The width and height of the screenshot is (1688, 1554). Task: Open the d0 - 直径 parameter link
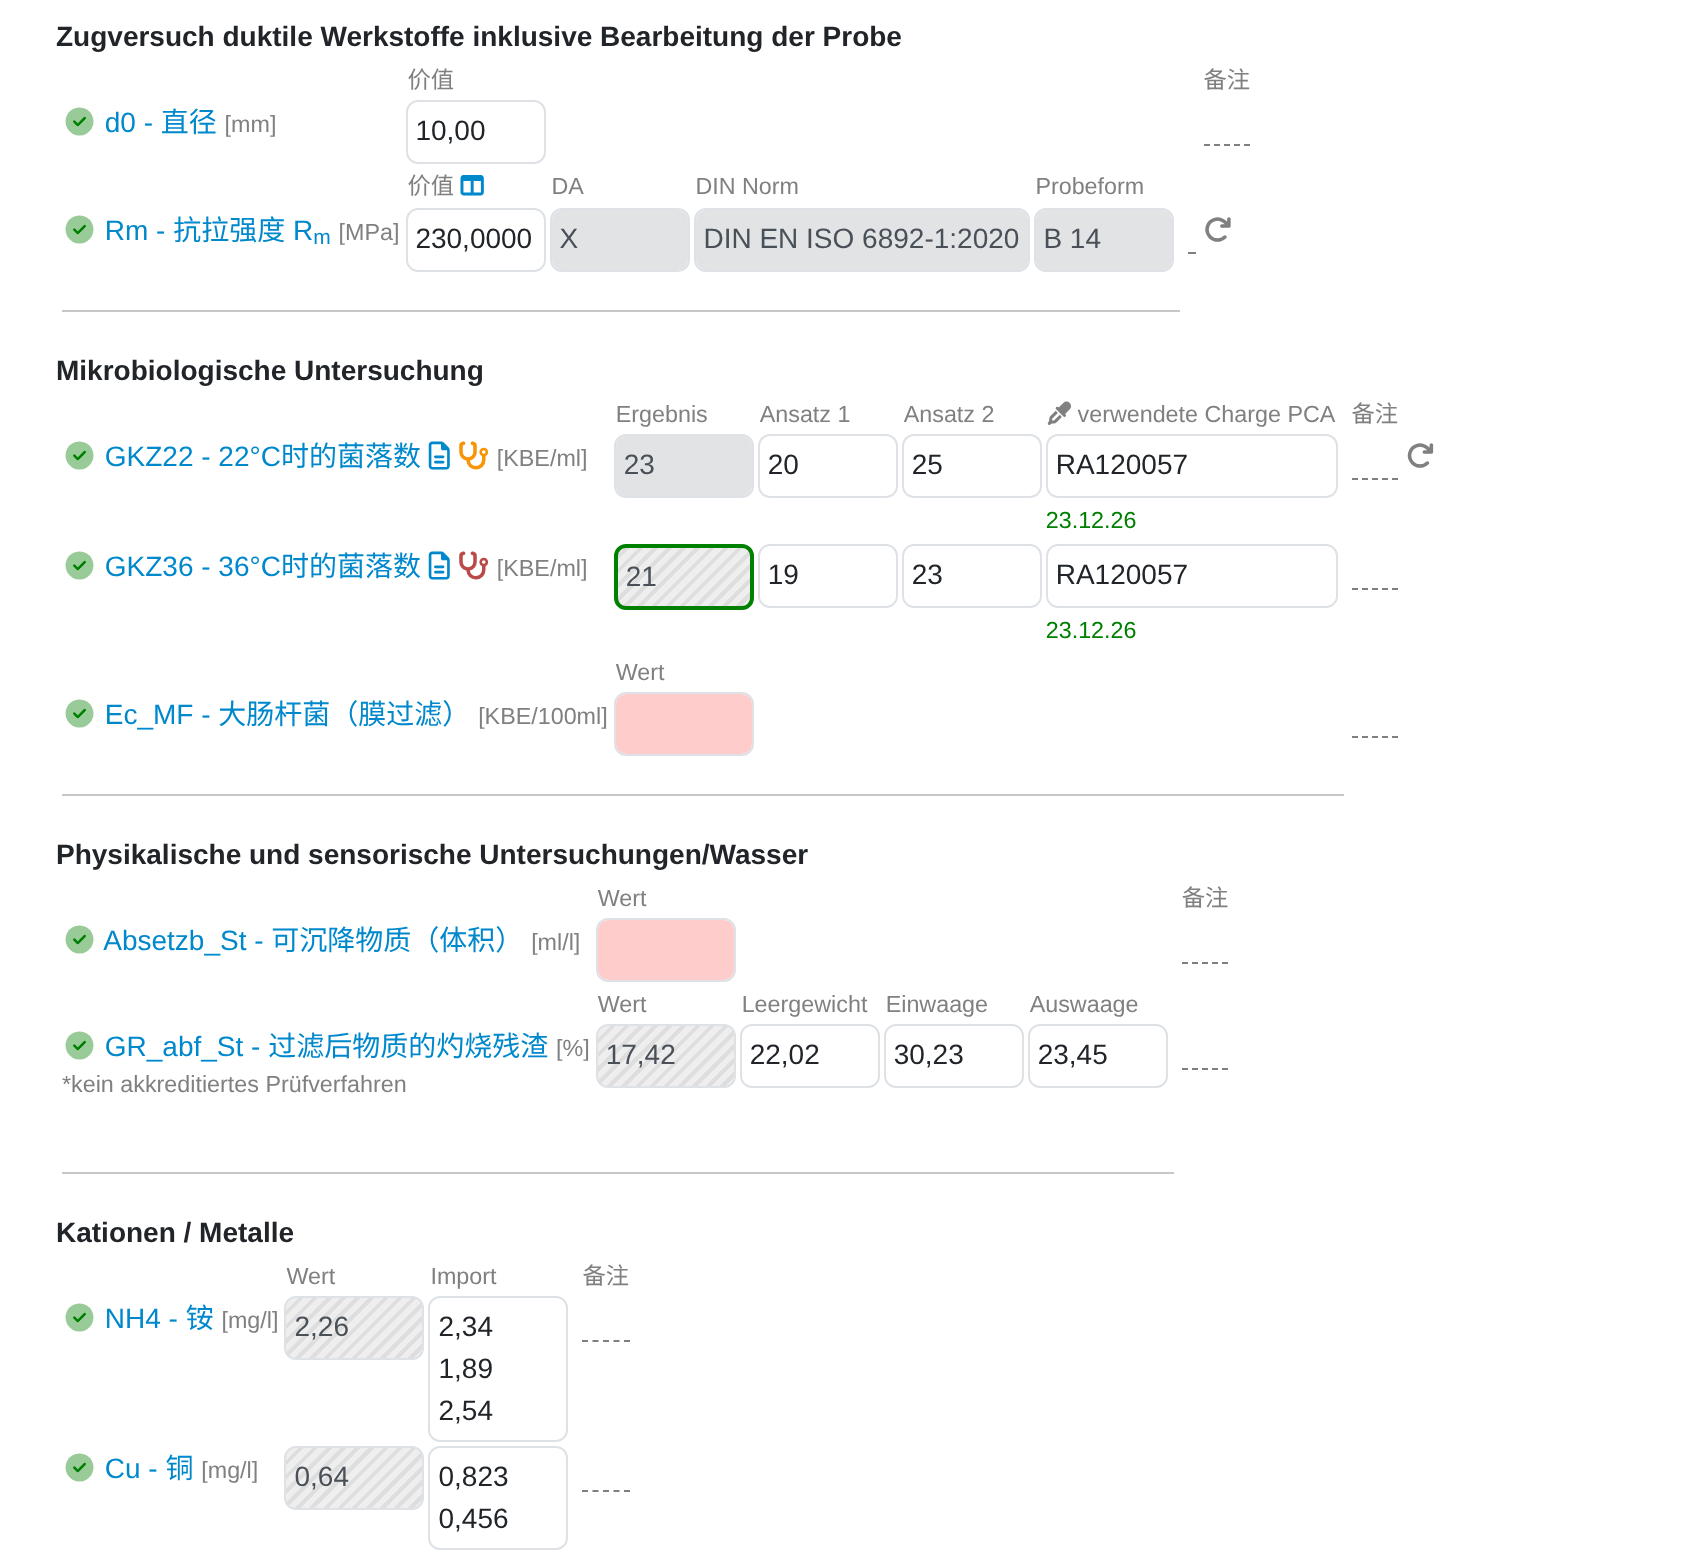161,122
